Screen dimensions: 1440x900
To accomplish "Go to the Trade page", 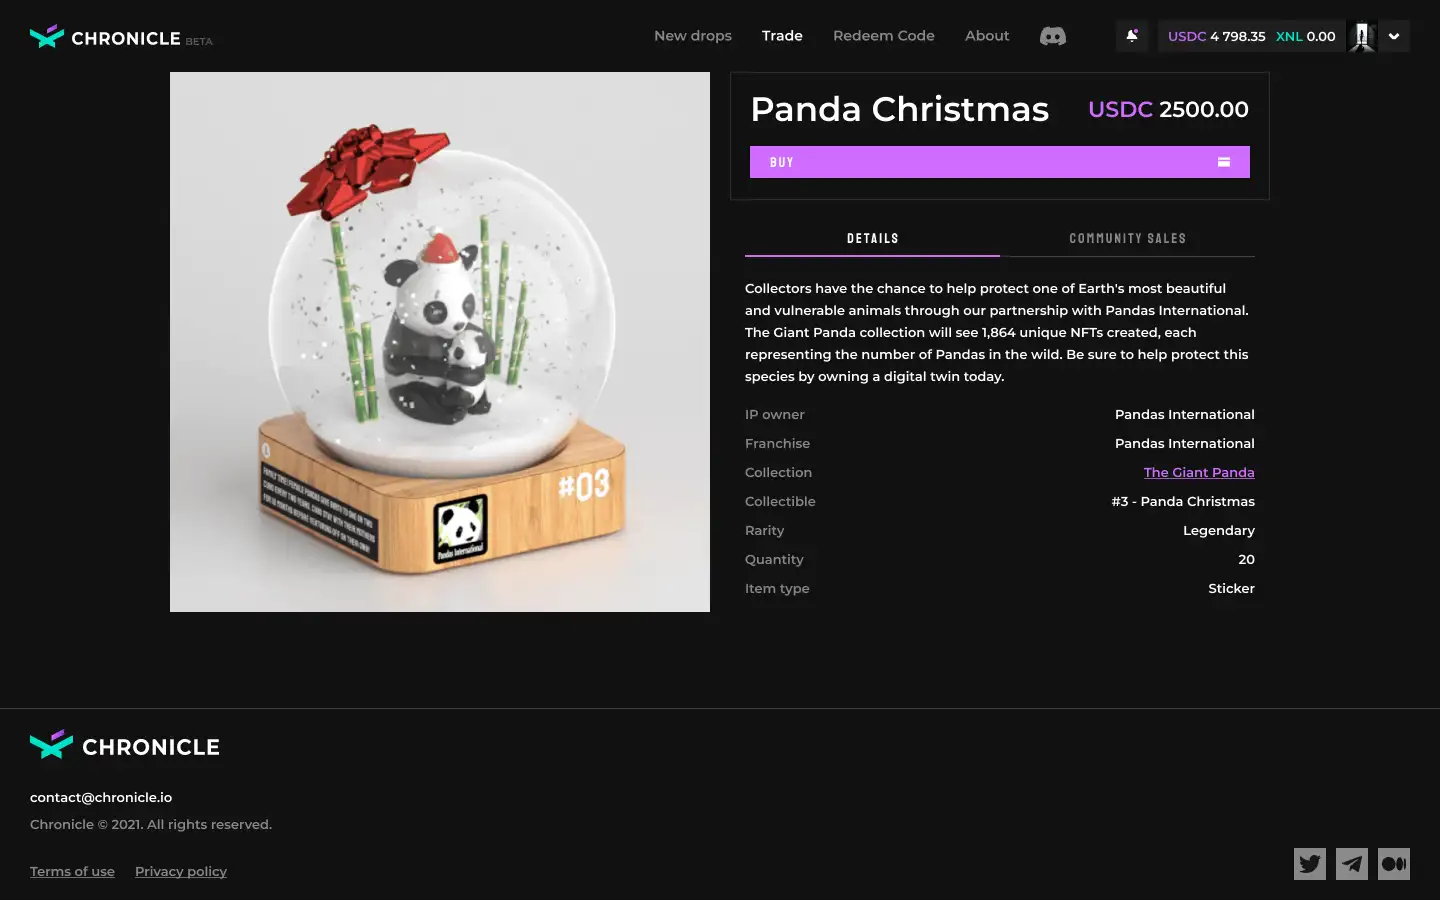I will [782, 36].
